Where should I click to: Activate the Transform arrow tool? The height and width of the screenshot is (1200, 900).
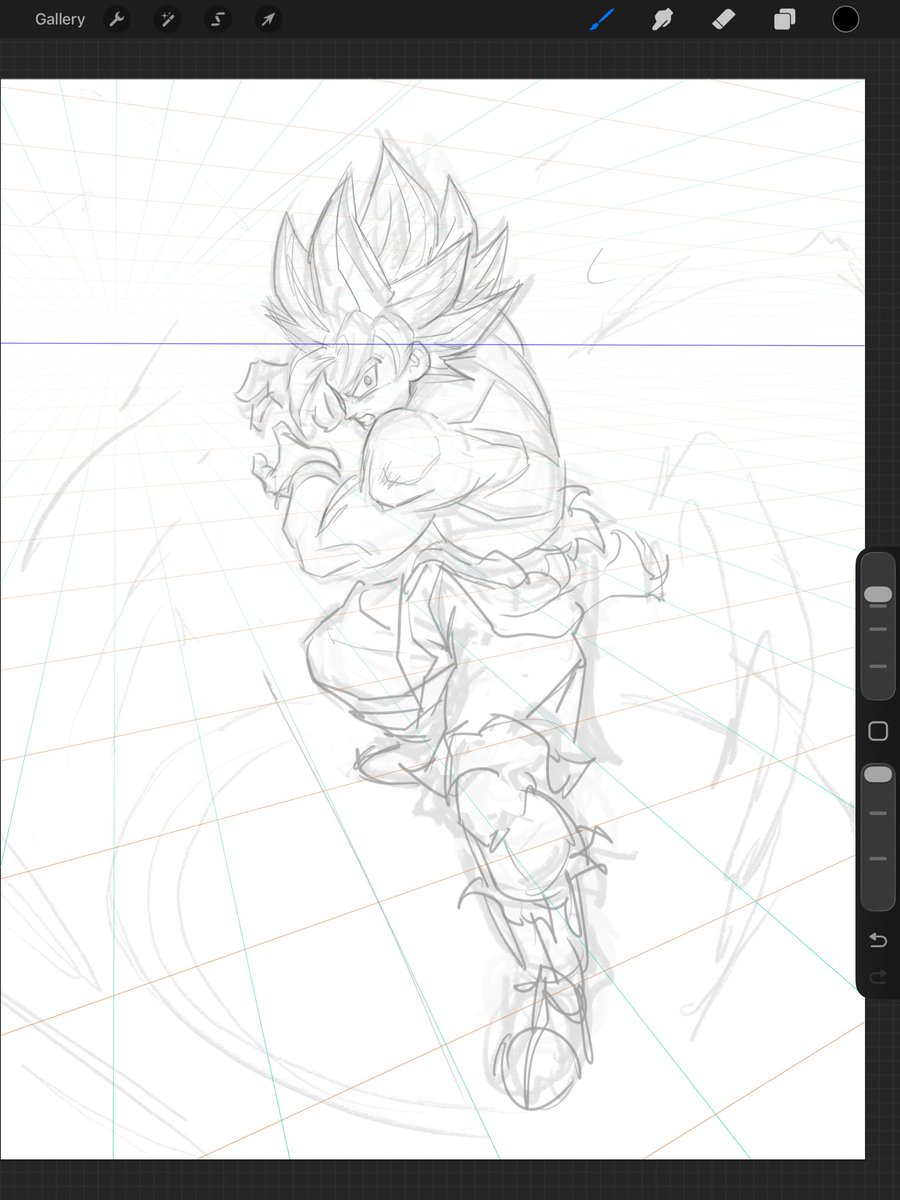(x=267, y=19)
